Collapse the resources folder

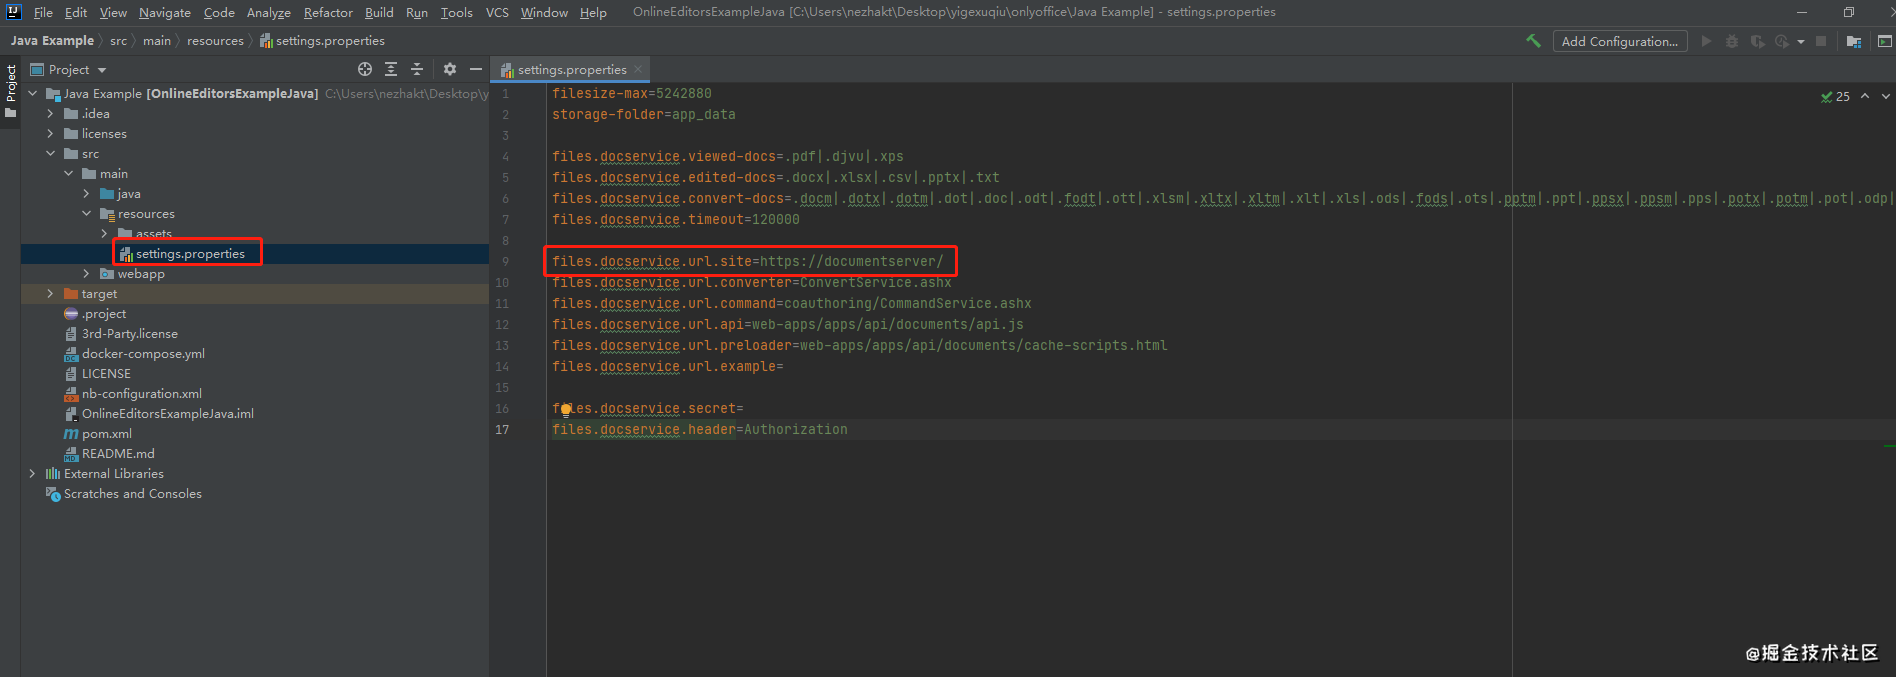(86, 213)
